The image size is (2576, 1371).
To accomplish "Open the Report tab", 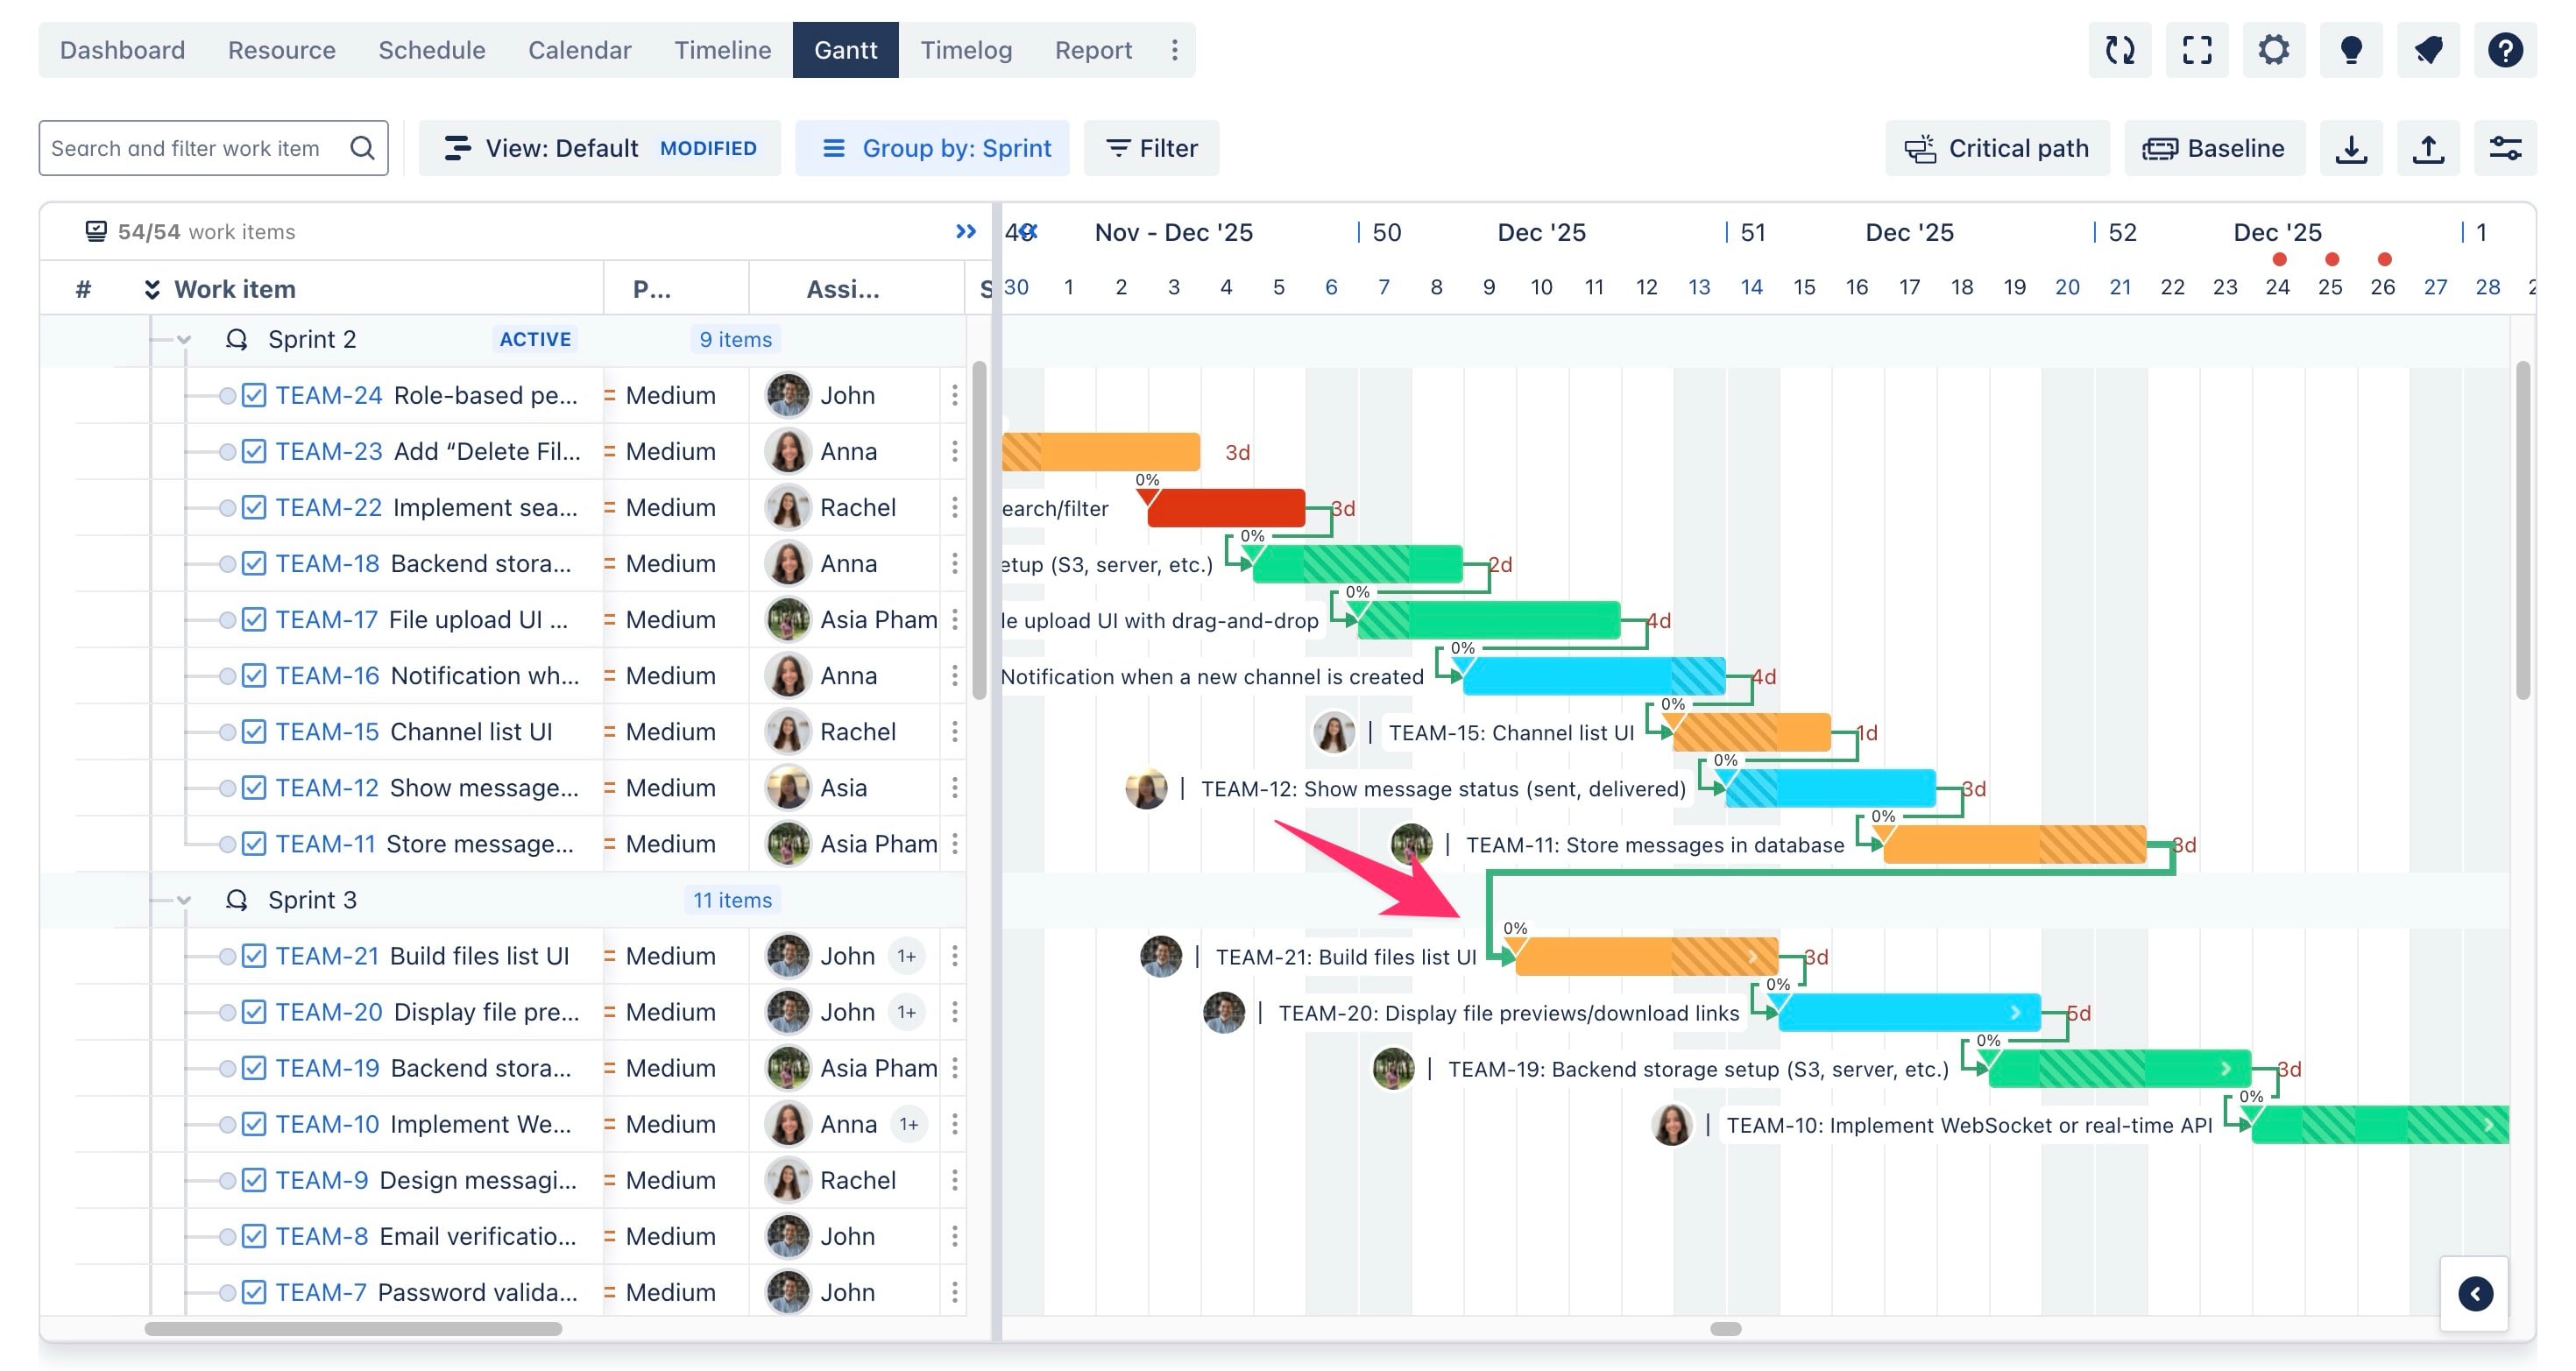I will click(x=1093, y=50).
